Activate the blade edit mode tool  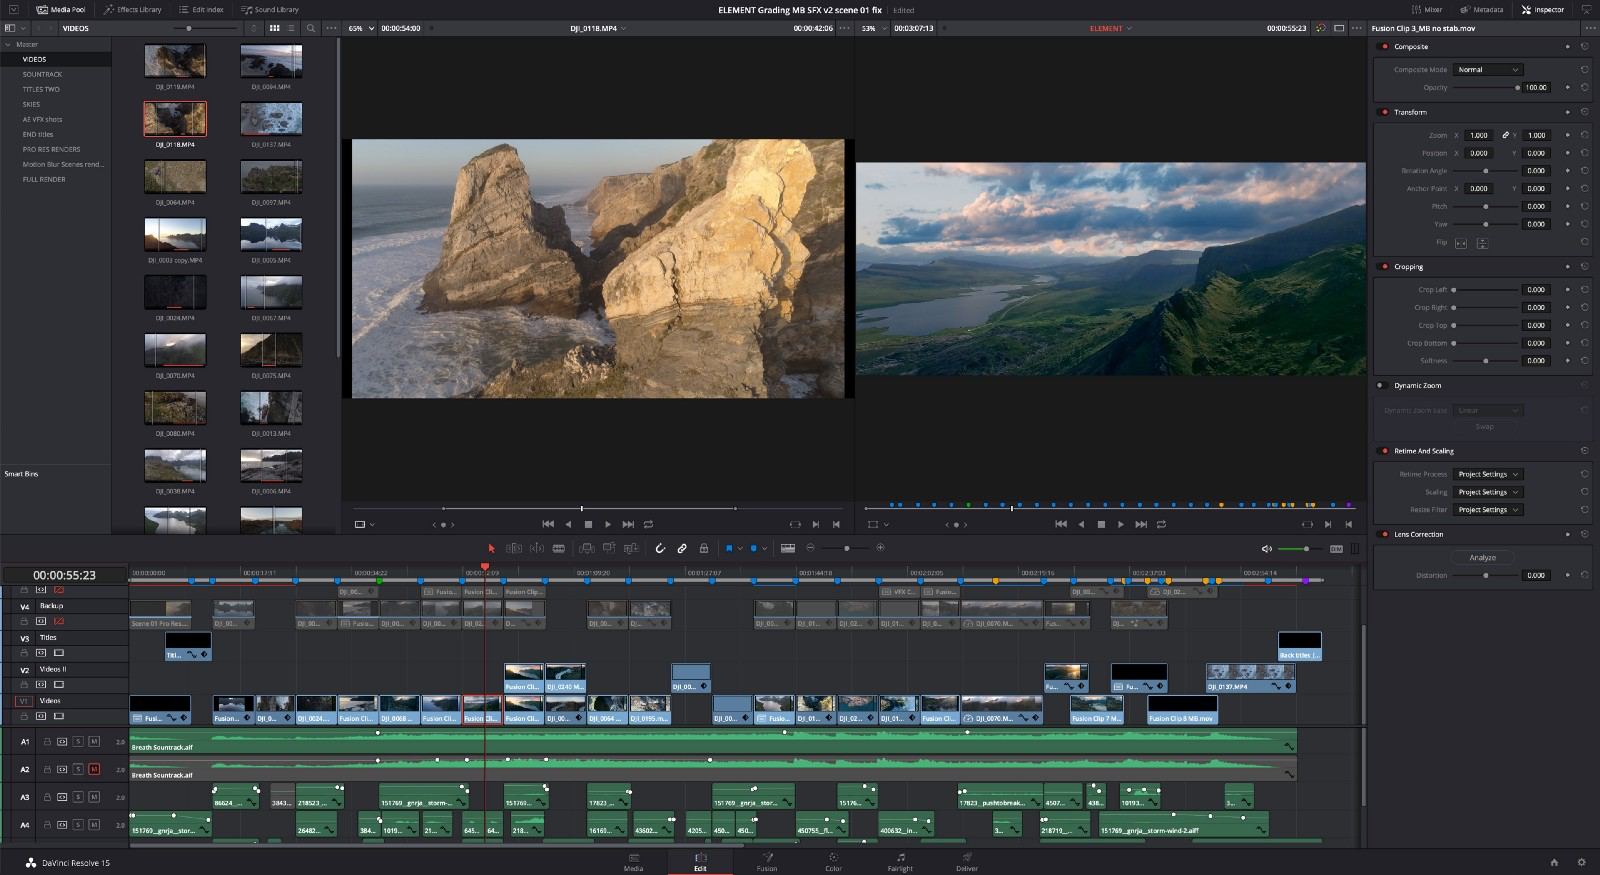[x=559, y=548]
